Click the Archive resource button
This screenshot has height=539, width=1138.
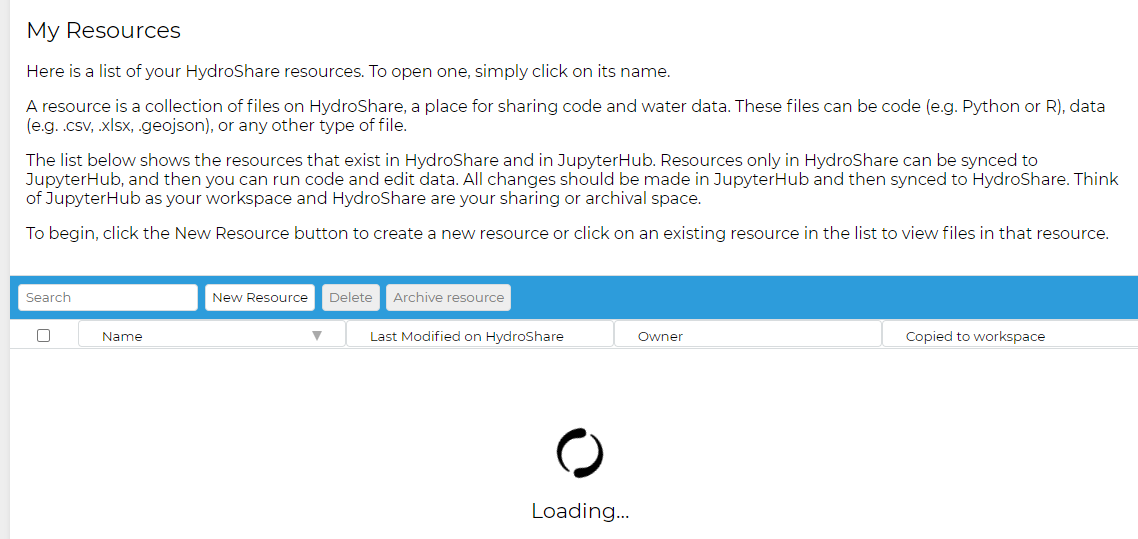(x=449, y=297)
